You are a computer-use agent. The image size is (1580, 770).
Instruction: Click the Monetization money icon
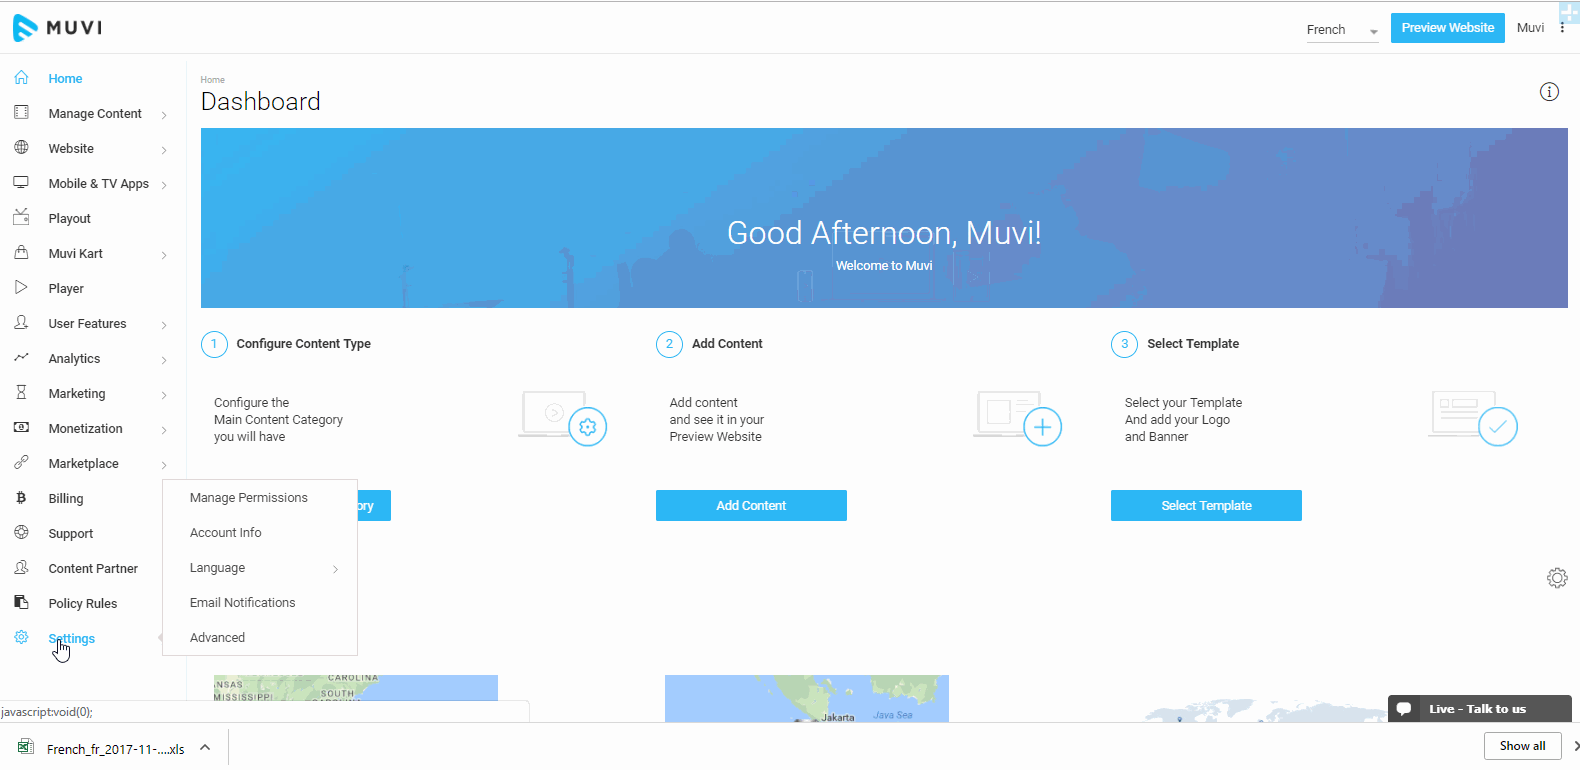click(21, 427)
